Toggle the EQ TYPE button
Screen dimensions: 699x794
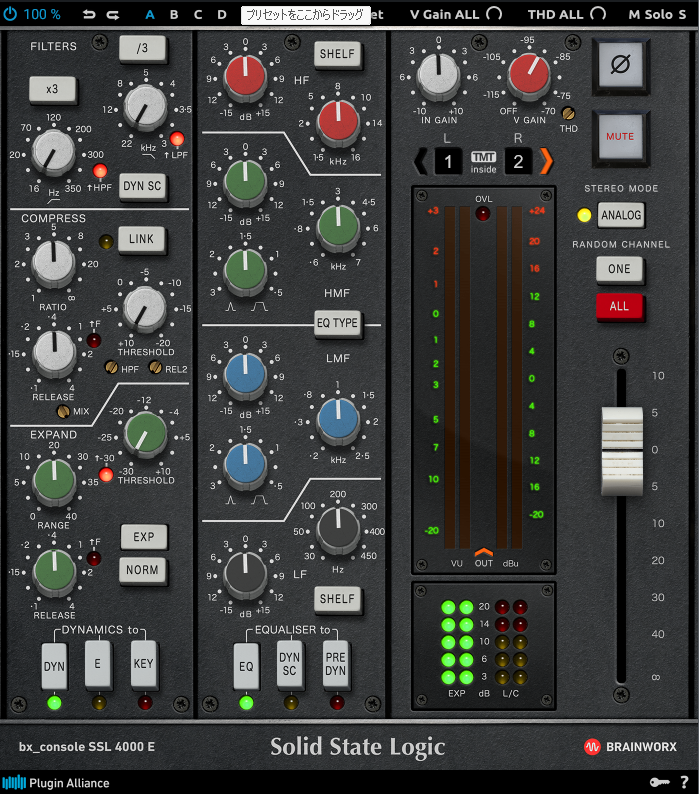click(x=337, y=323)
